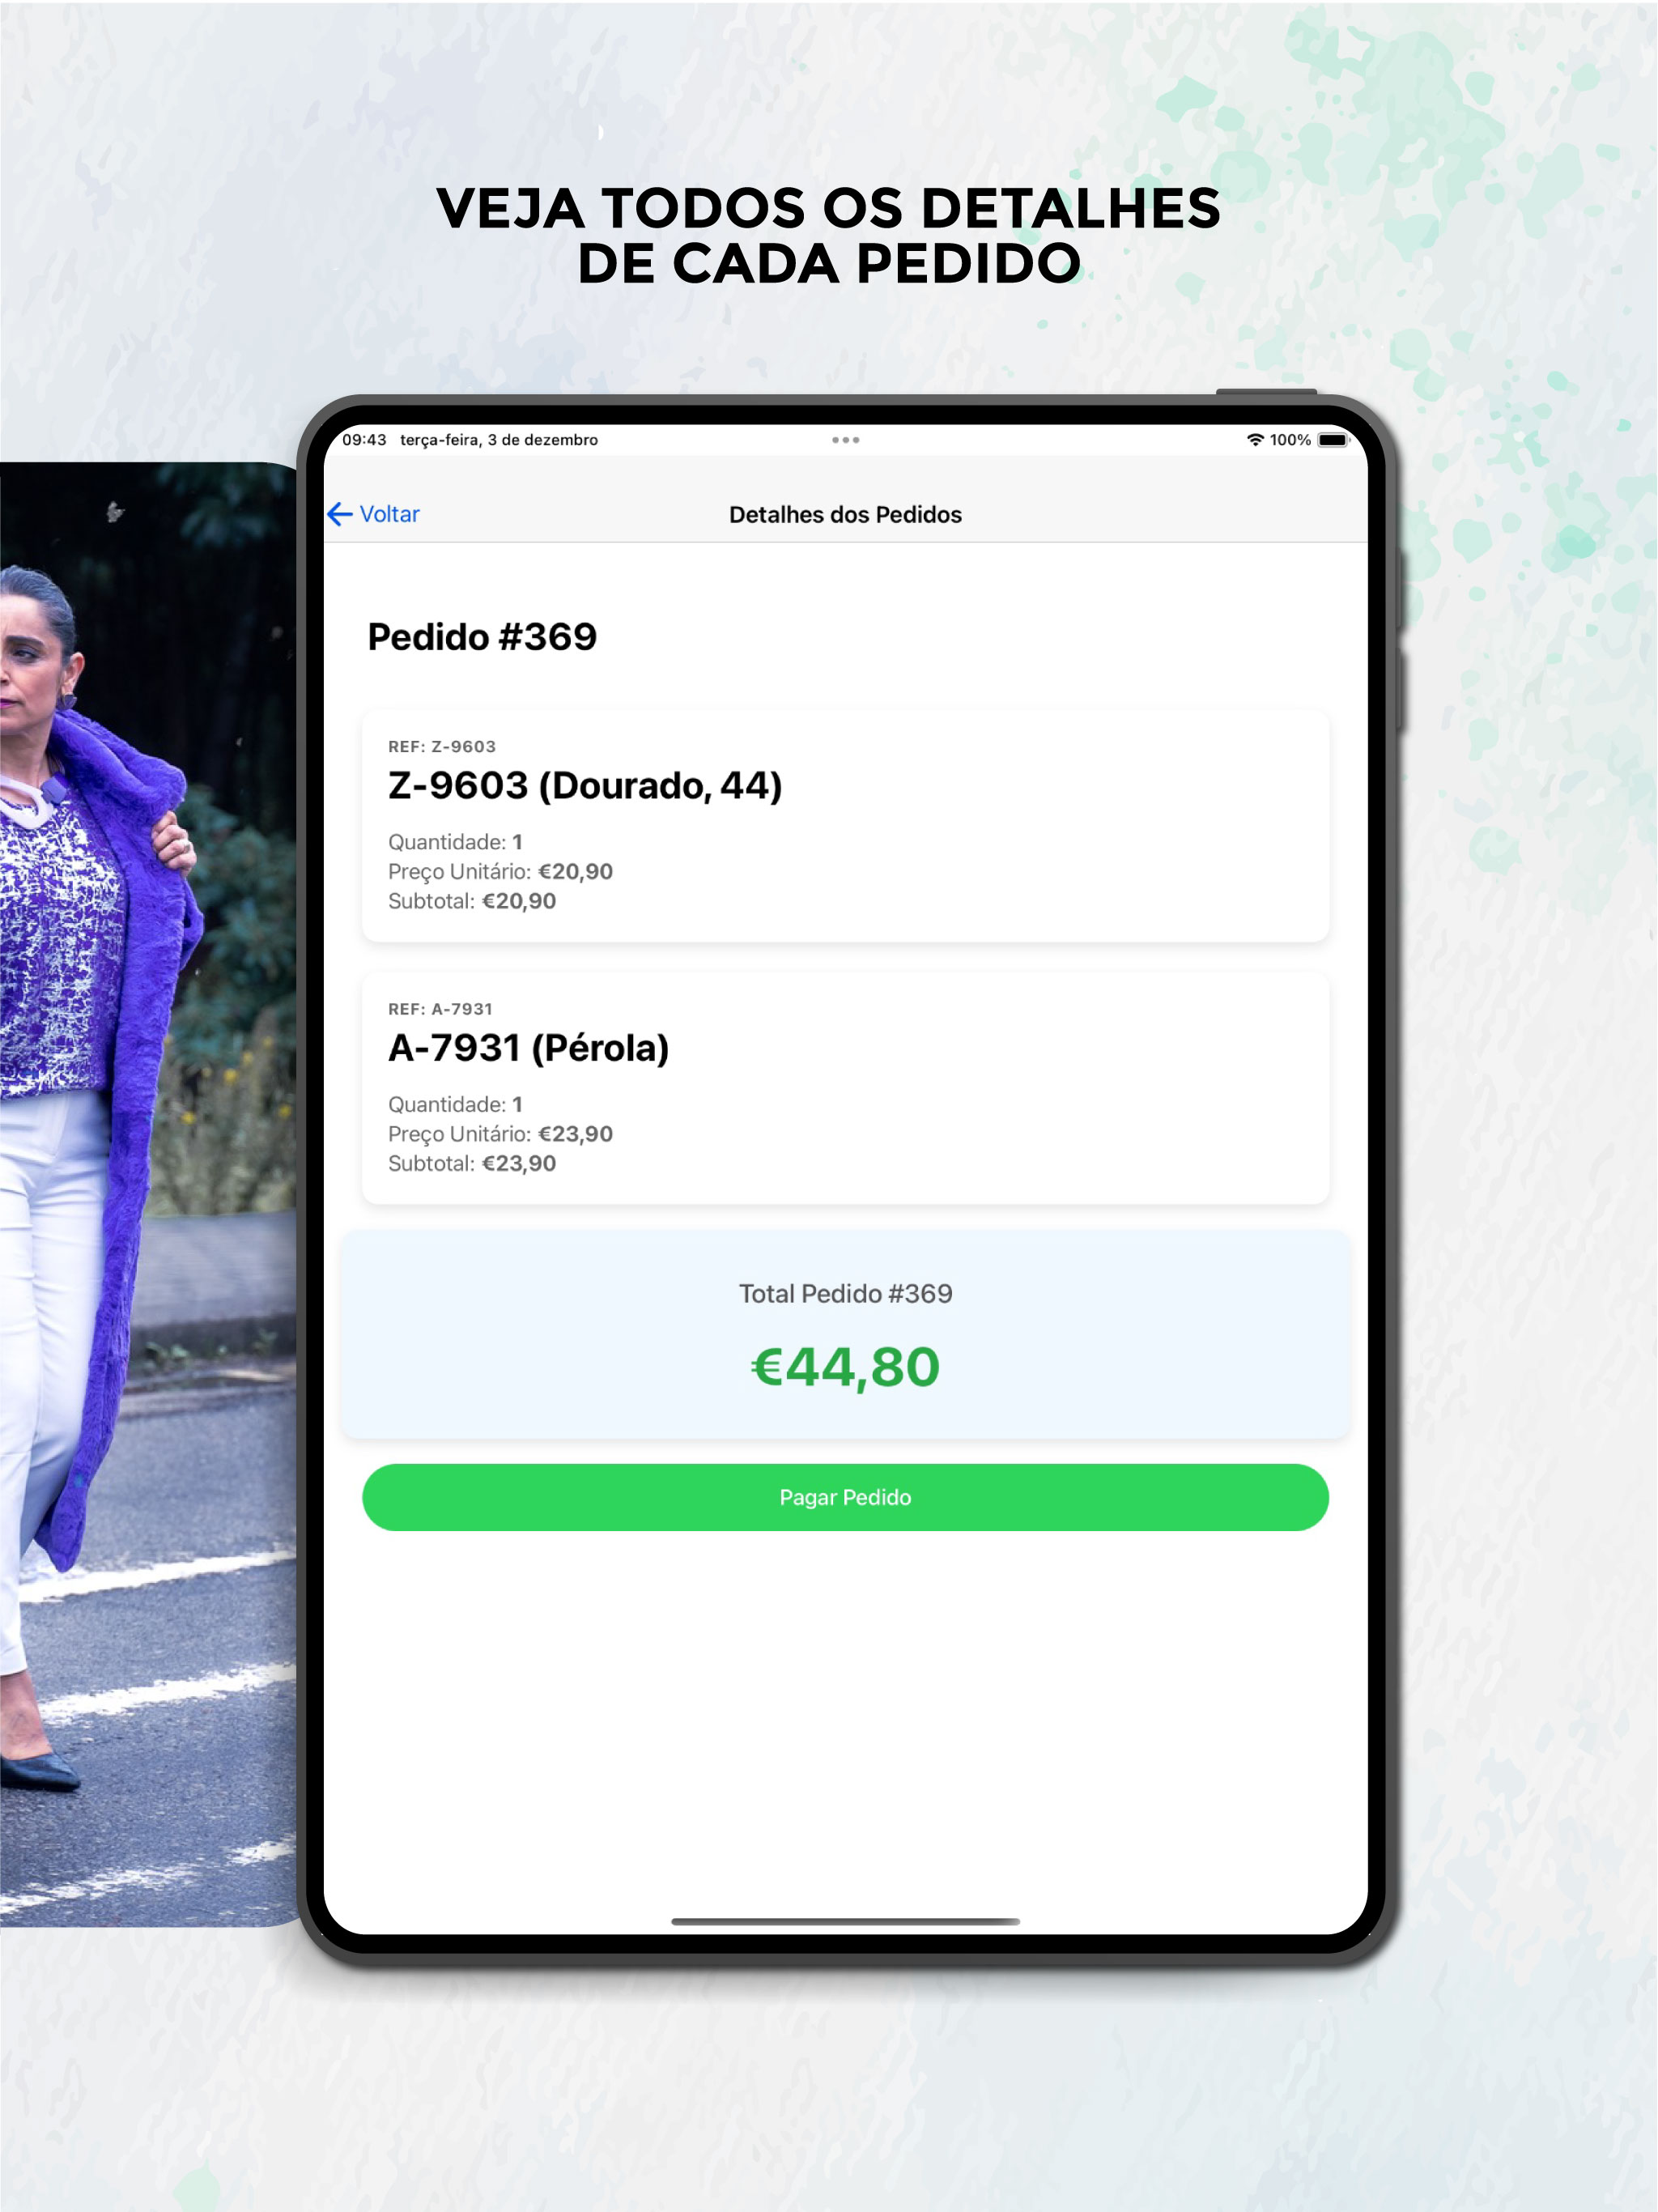Tap the €44,80 total amount
This screenshot has width=1658, height=2212.
[845, 1367]
